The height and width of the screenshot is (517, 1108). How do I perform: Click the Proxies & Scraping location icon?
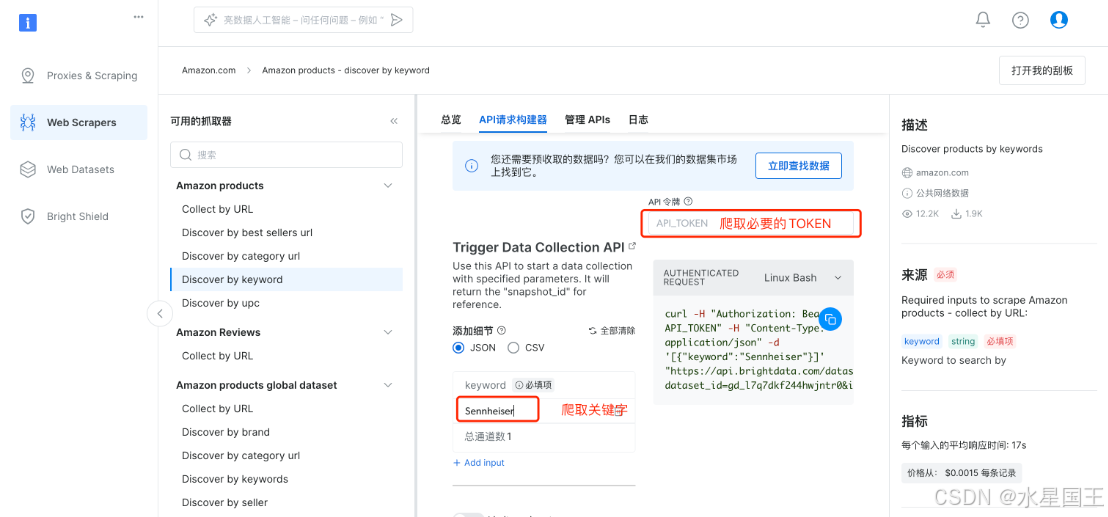point(28,76)
